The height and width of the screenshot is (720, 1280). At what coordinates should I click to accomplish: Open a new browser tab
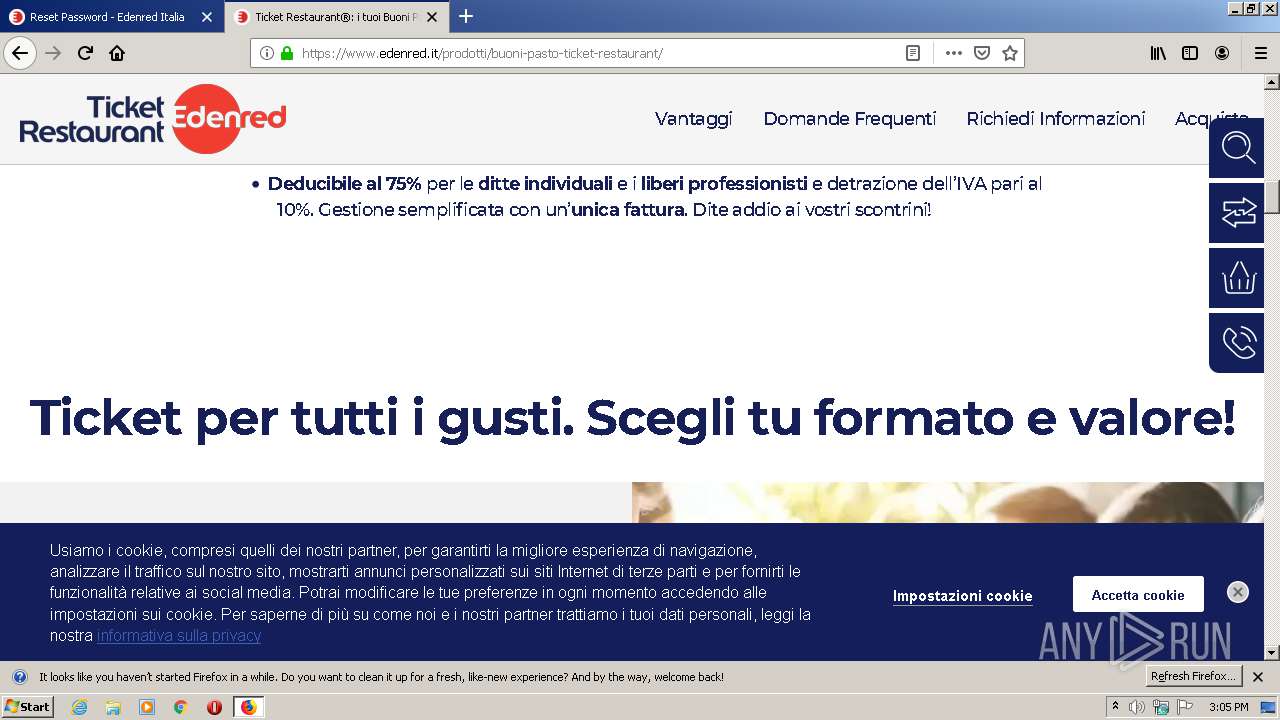(x=466, y=16)
